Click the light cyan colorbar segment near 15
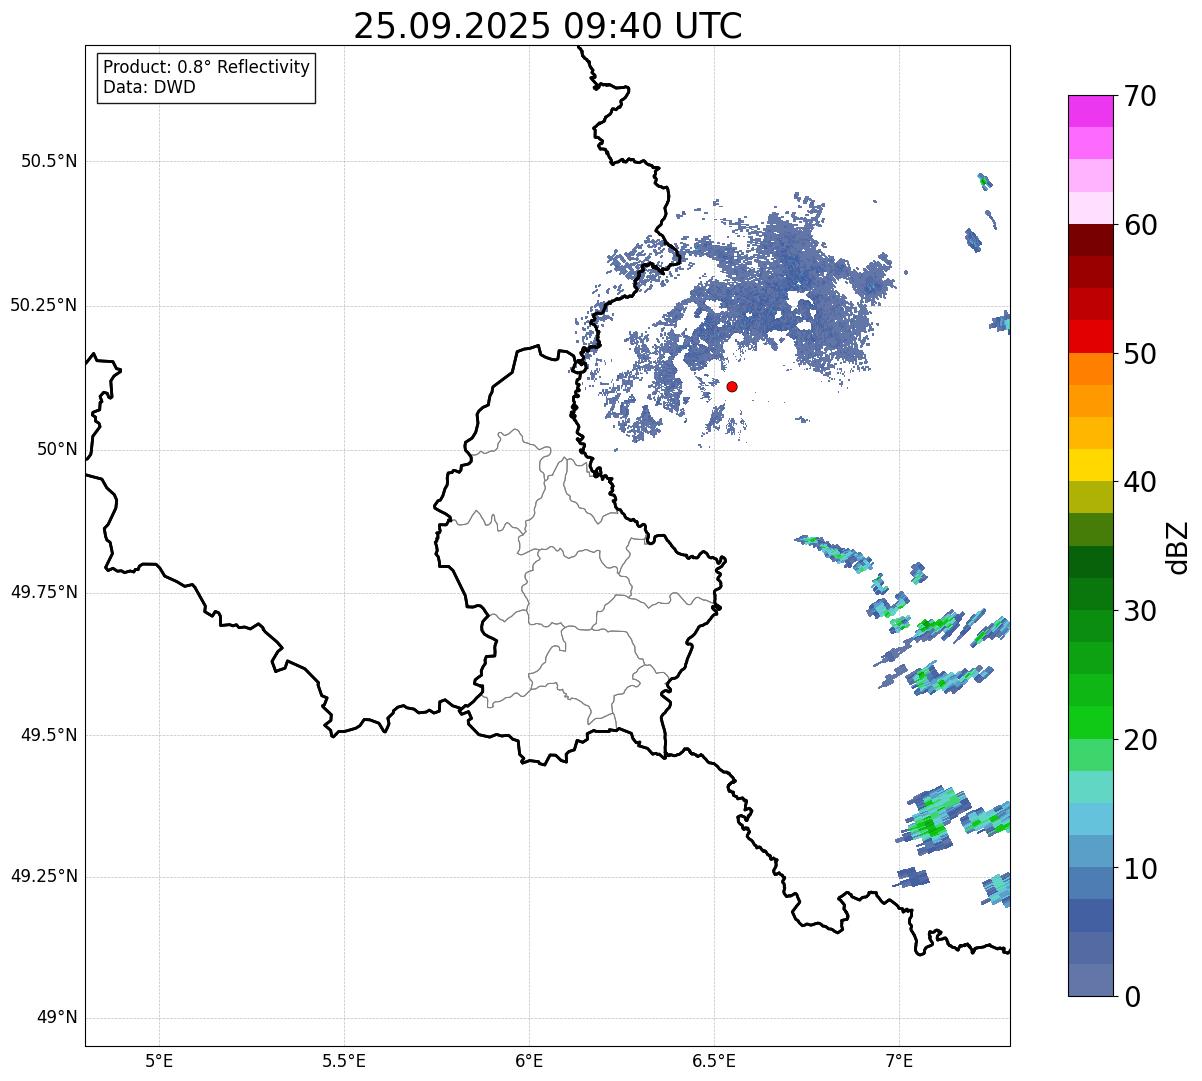 (1090, 787)
